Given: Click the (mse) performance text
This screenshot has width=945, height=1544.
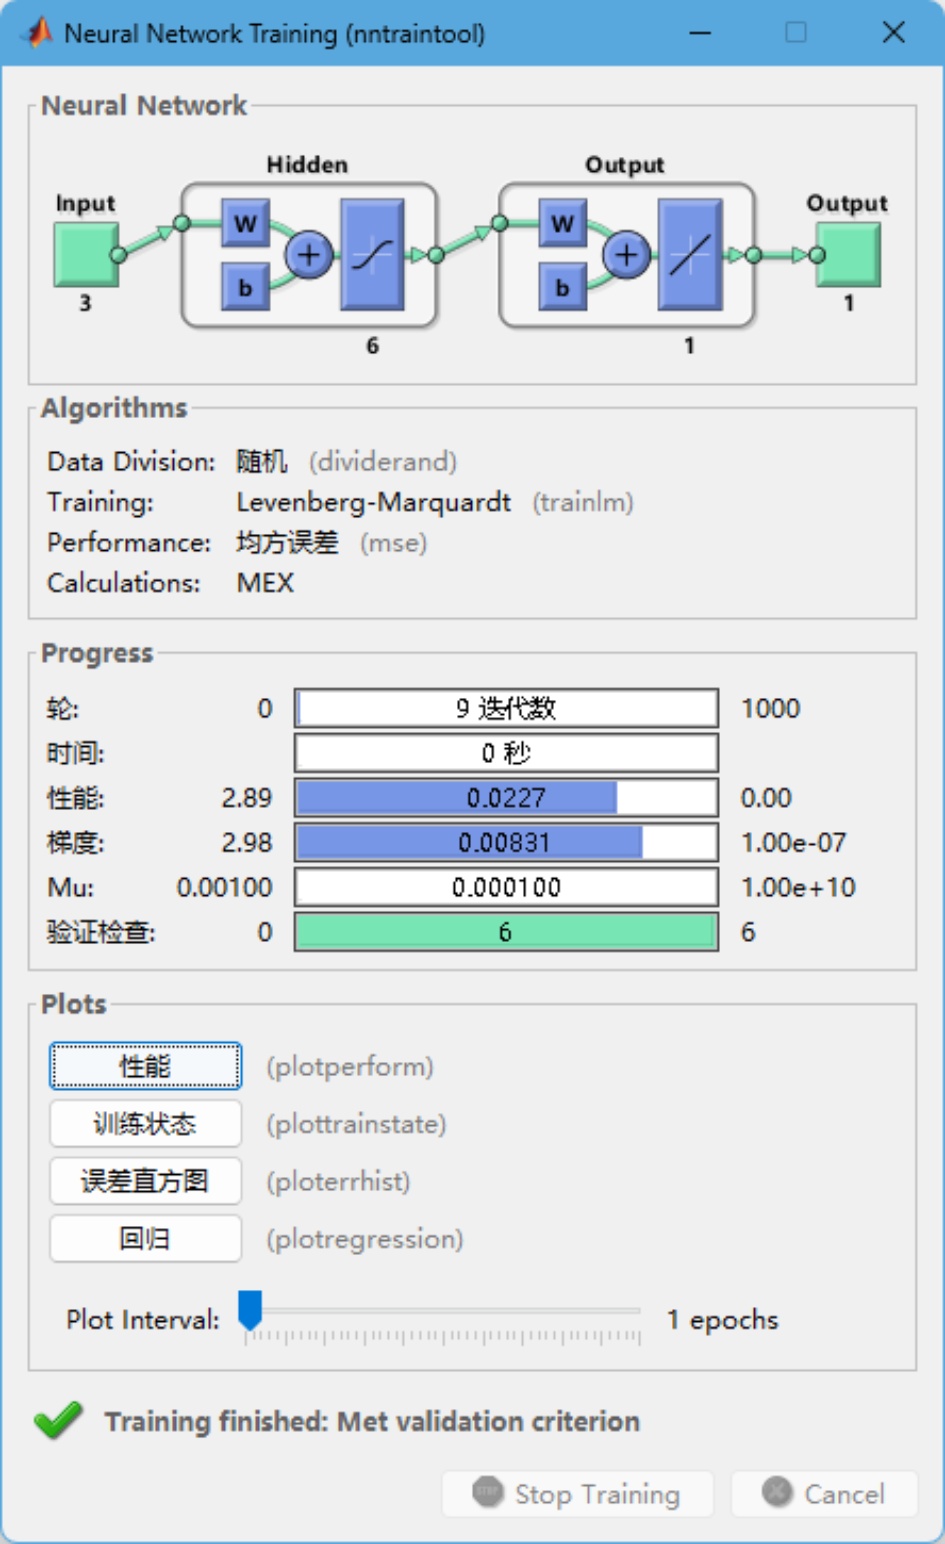Looking at the screenshot, I should coord(394,543).
